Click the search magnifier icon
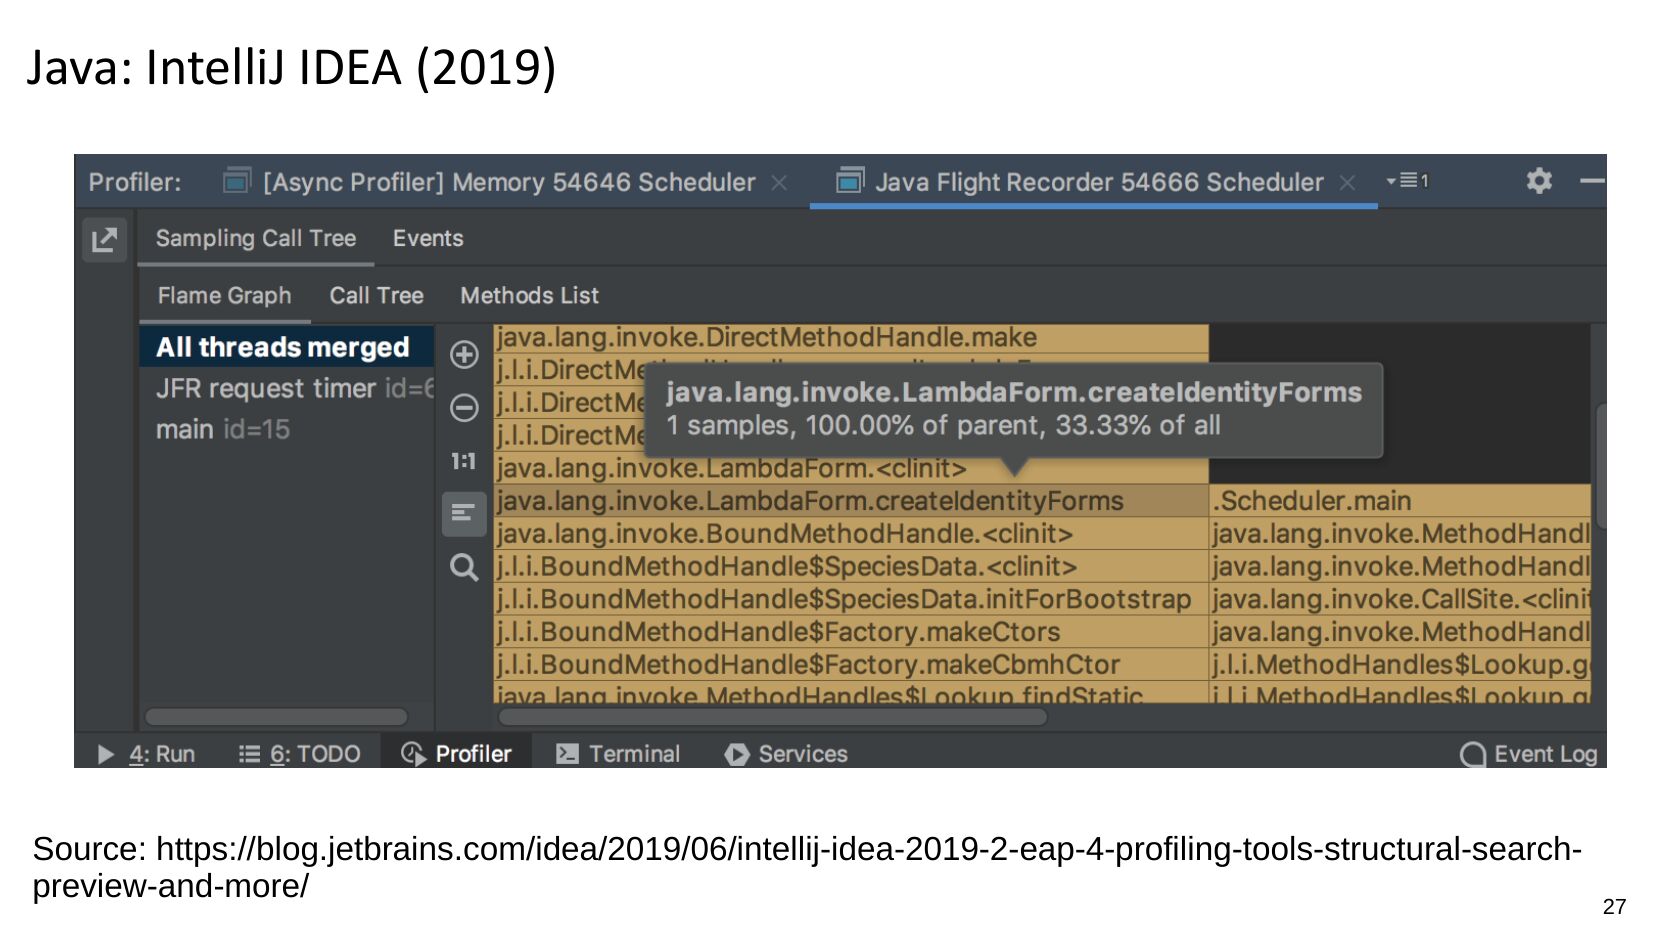Viewport: 1654px width, 931px height. click(464, 568)
